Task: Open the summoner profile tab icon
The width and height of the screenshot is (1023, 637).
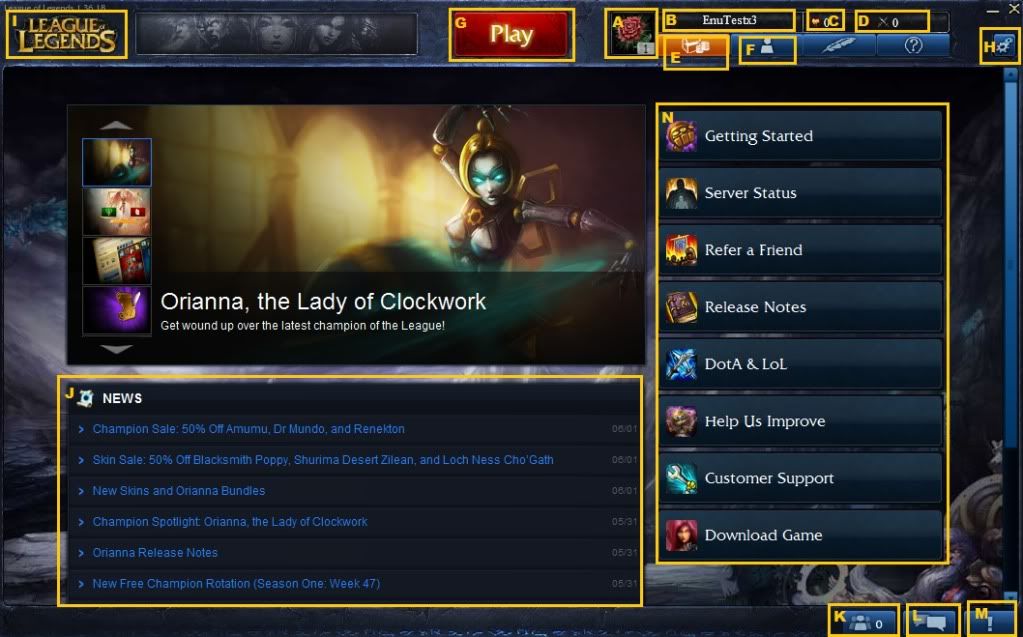Action: click(x=767, y=47)
